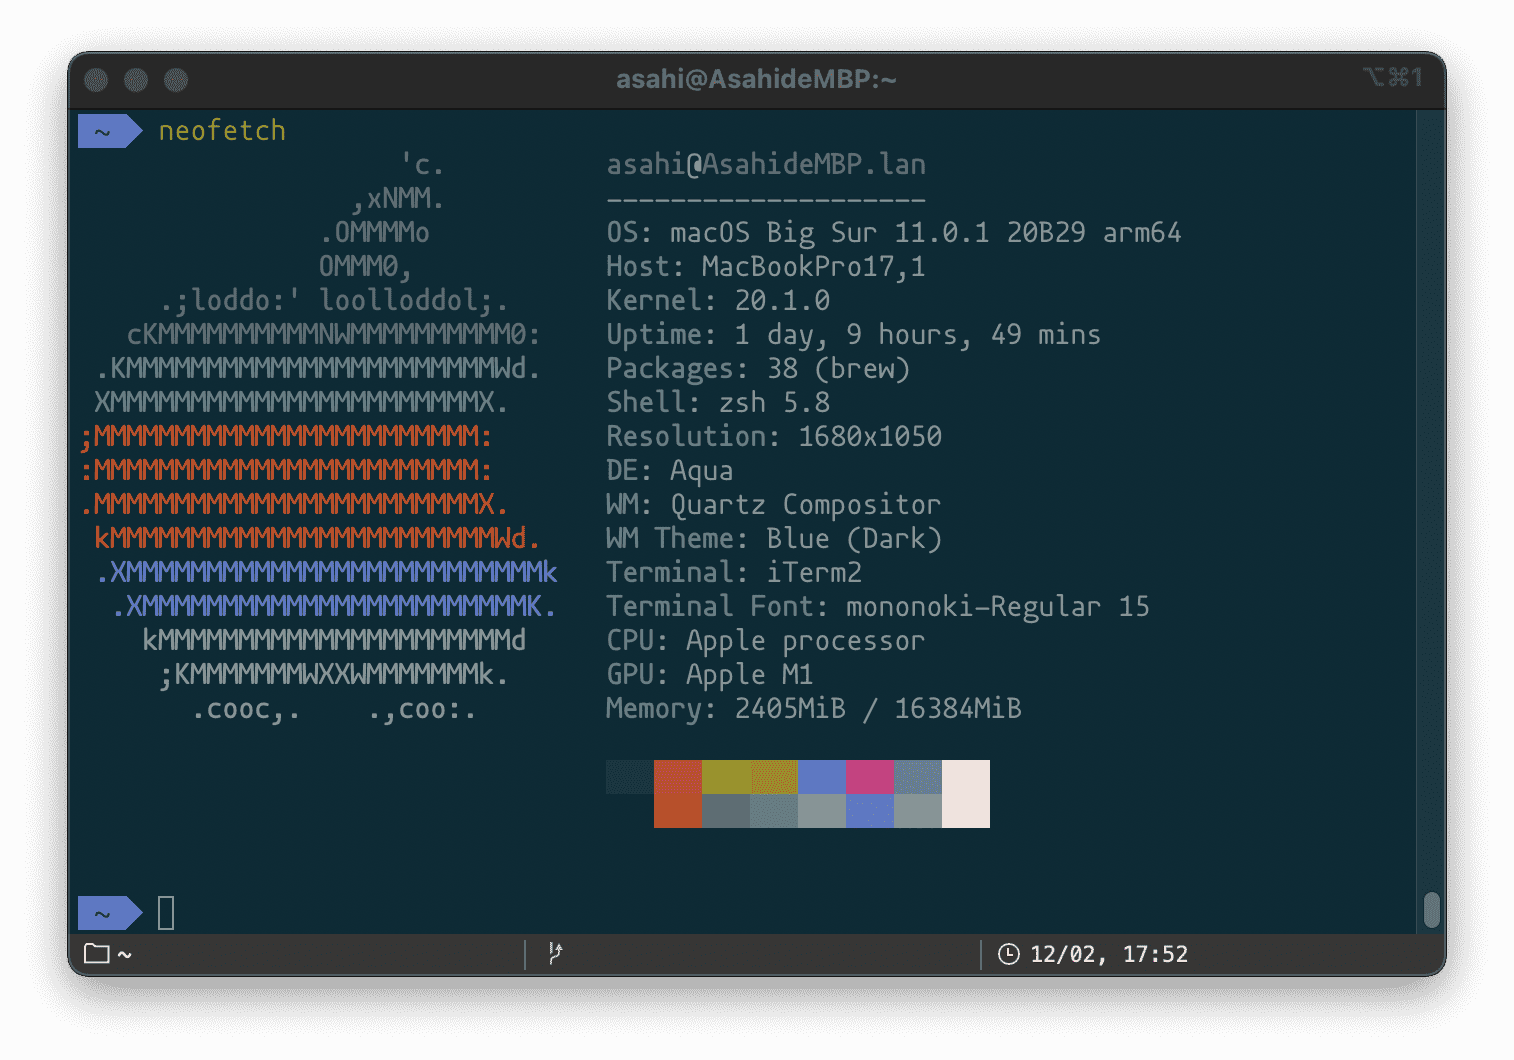Screen dimensions: 1514x1060
Task: Click the WM: Quartz Compositor line
Action: 774,505
